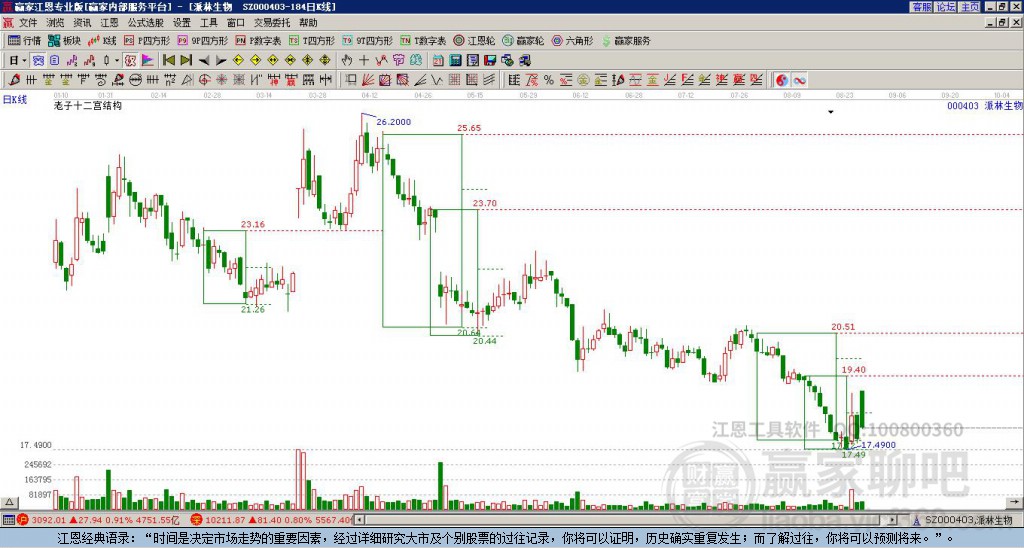Open the P四方形 square tool
Screen dimensions: 1024x548
147,40
